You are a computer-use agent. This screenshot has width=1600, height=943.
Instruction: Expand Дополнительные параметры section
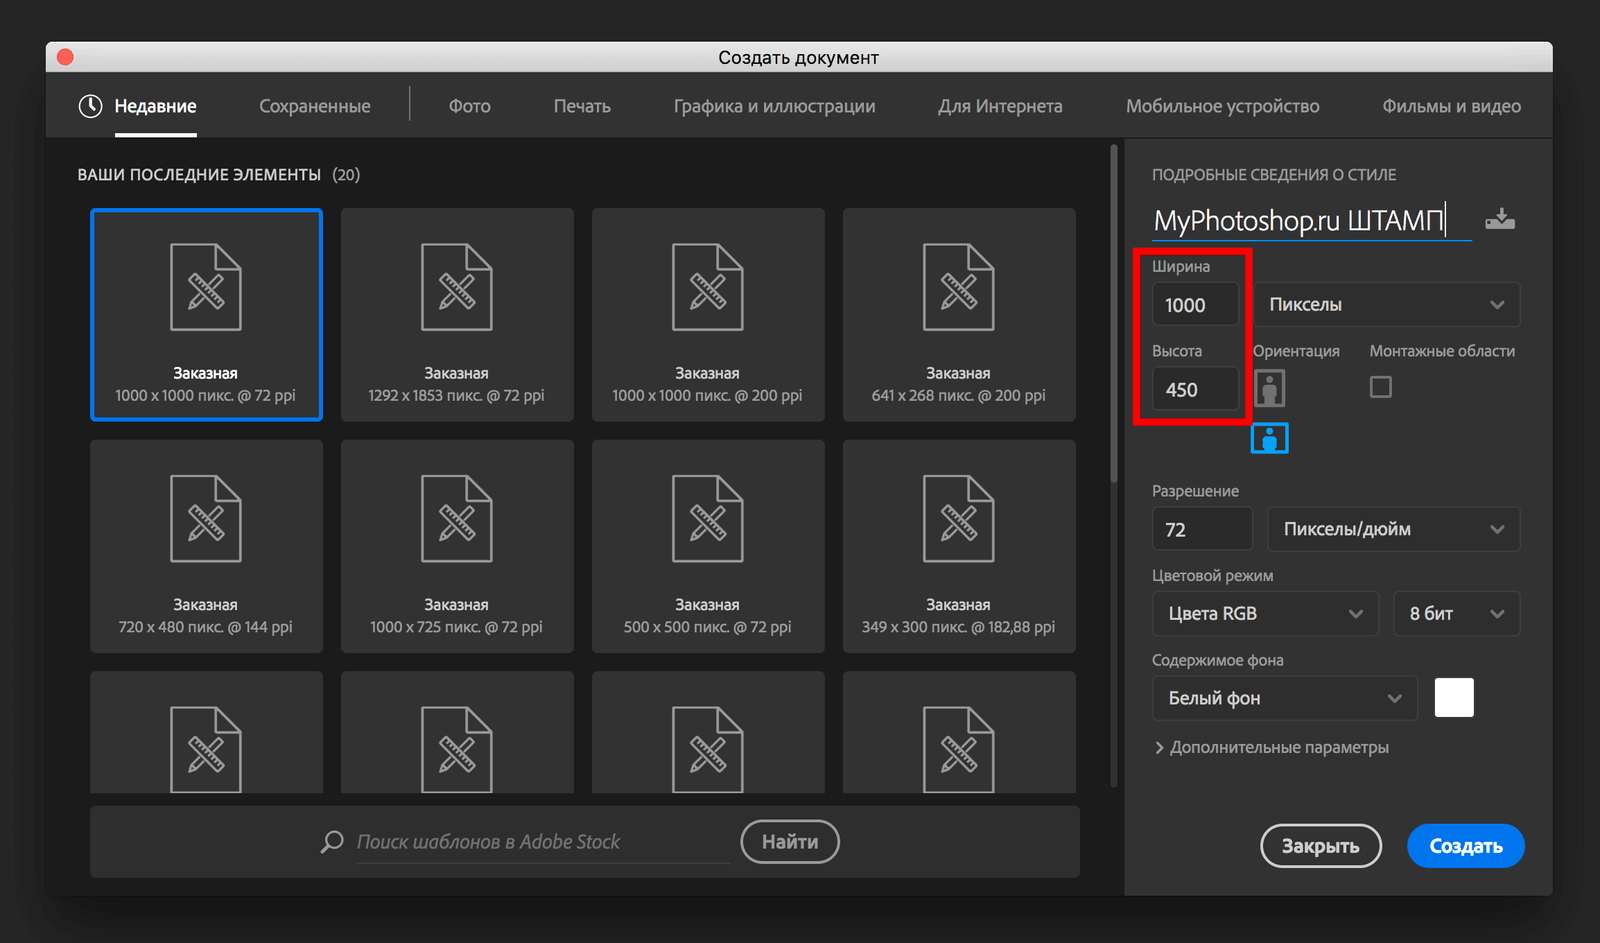[1271, 747]
